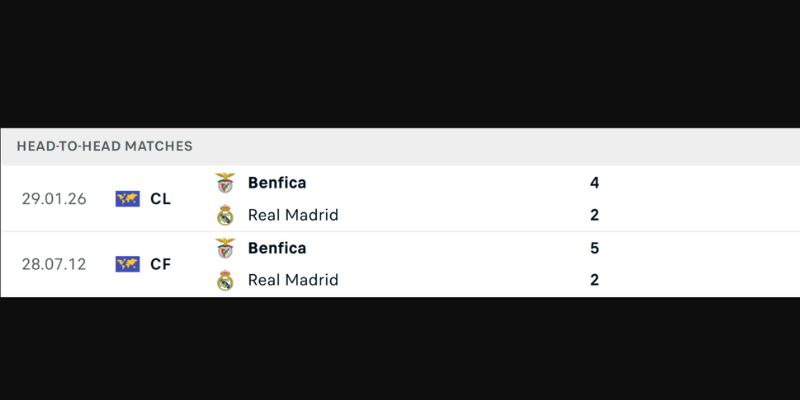Click the world flag icon beside CL

tap(127, 199)
